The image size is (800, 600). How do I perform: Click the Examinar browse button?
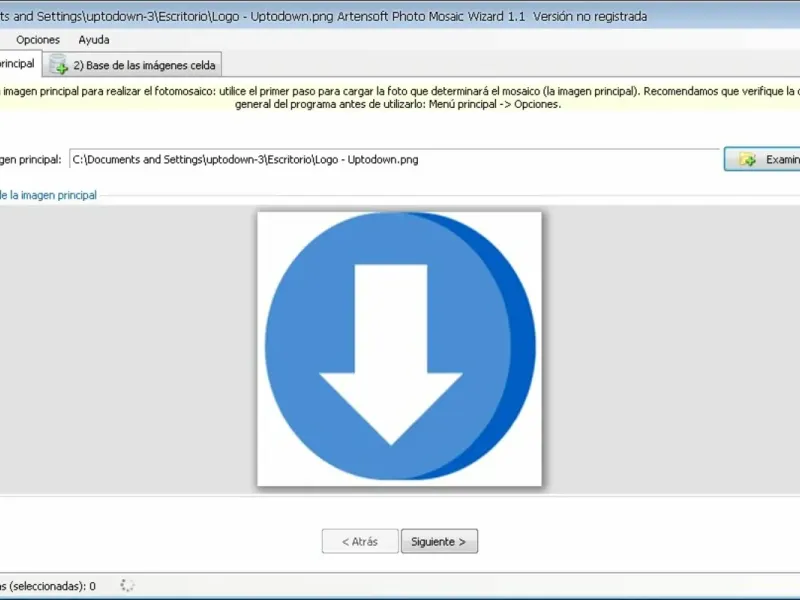point(762,160)
